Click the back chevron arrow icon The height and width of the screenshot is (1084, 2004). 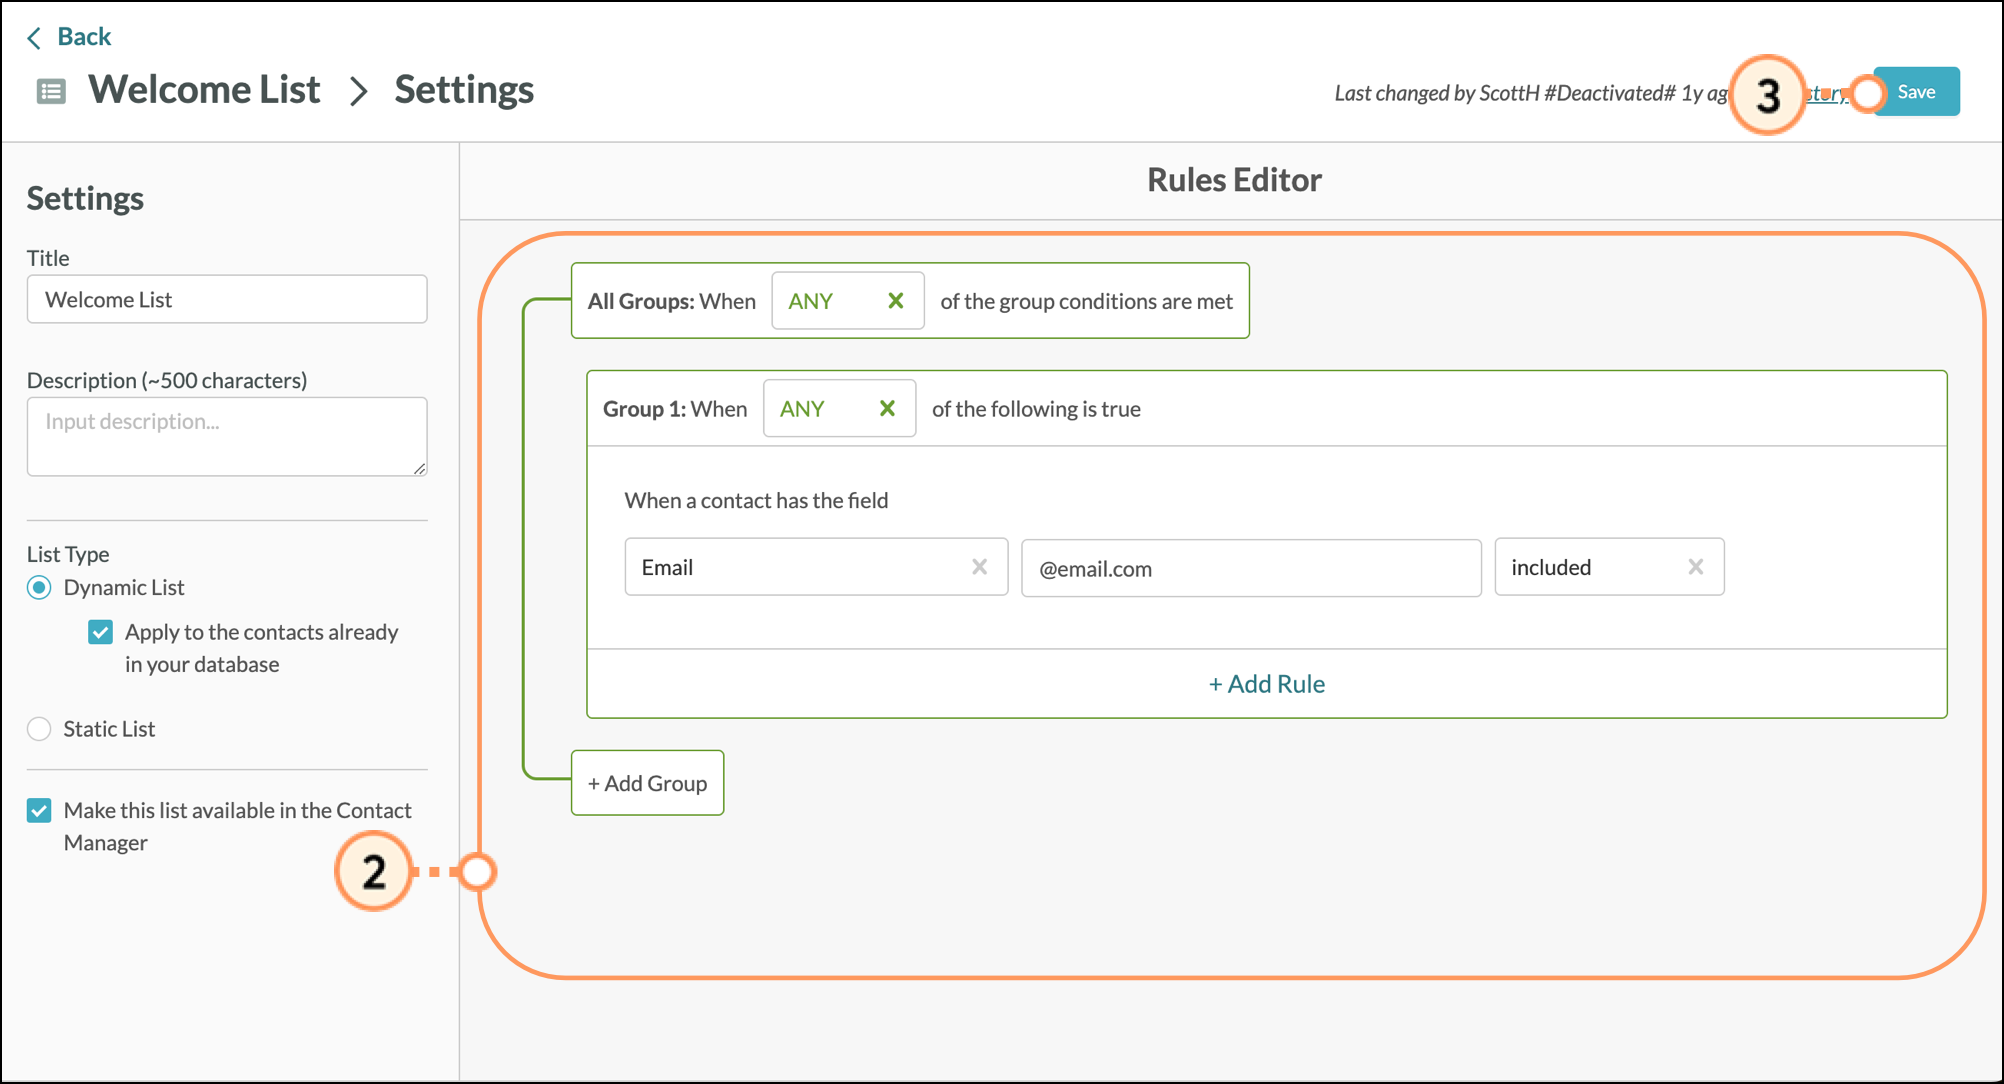coord(34,38)
